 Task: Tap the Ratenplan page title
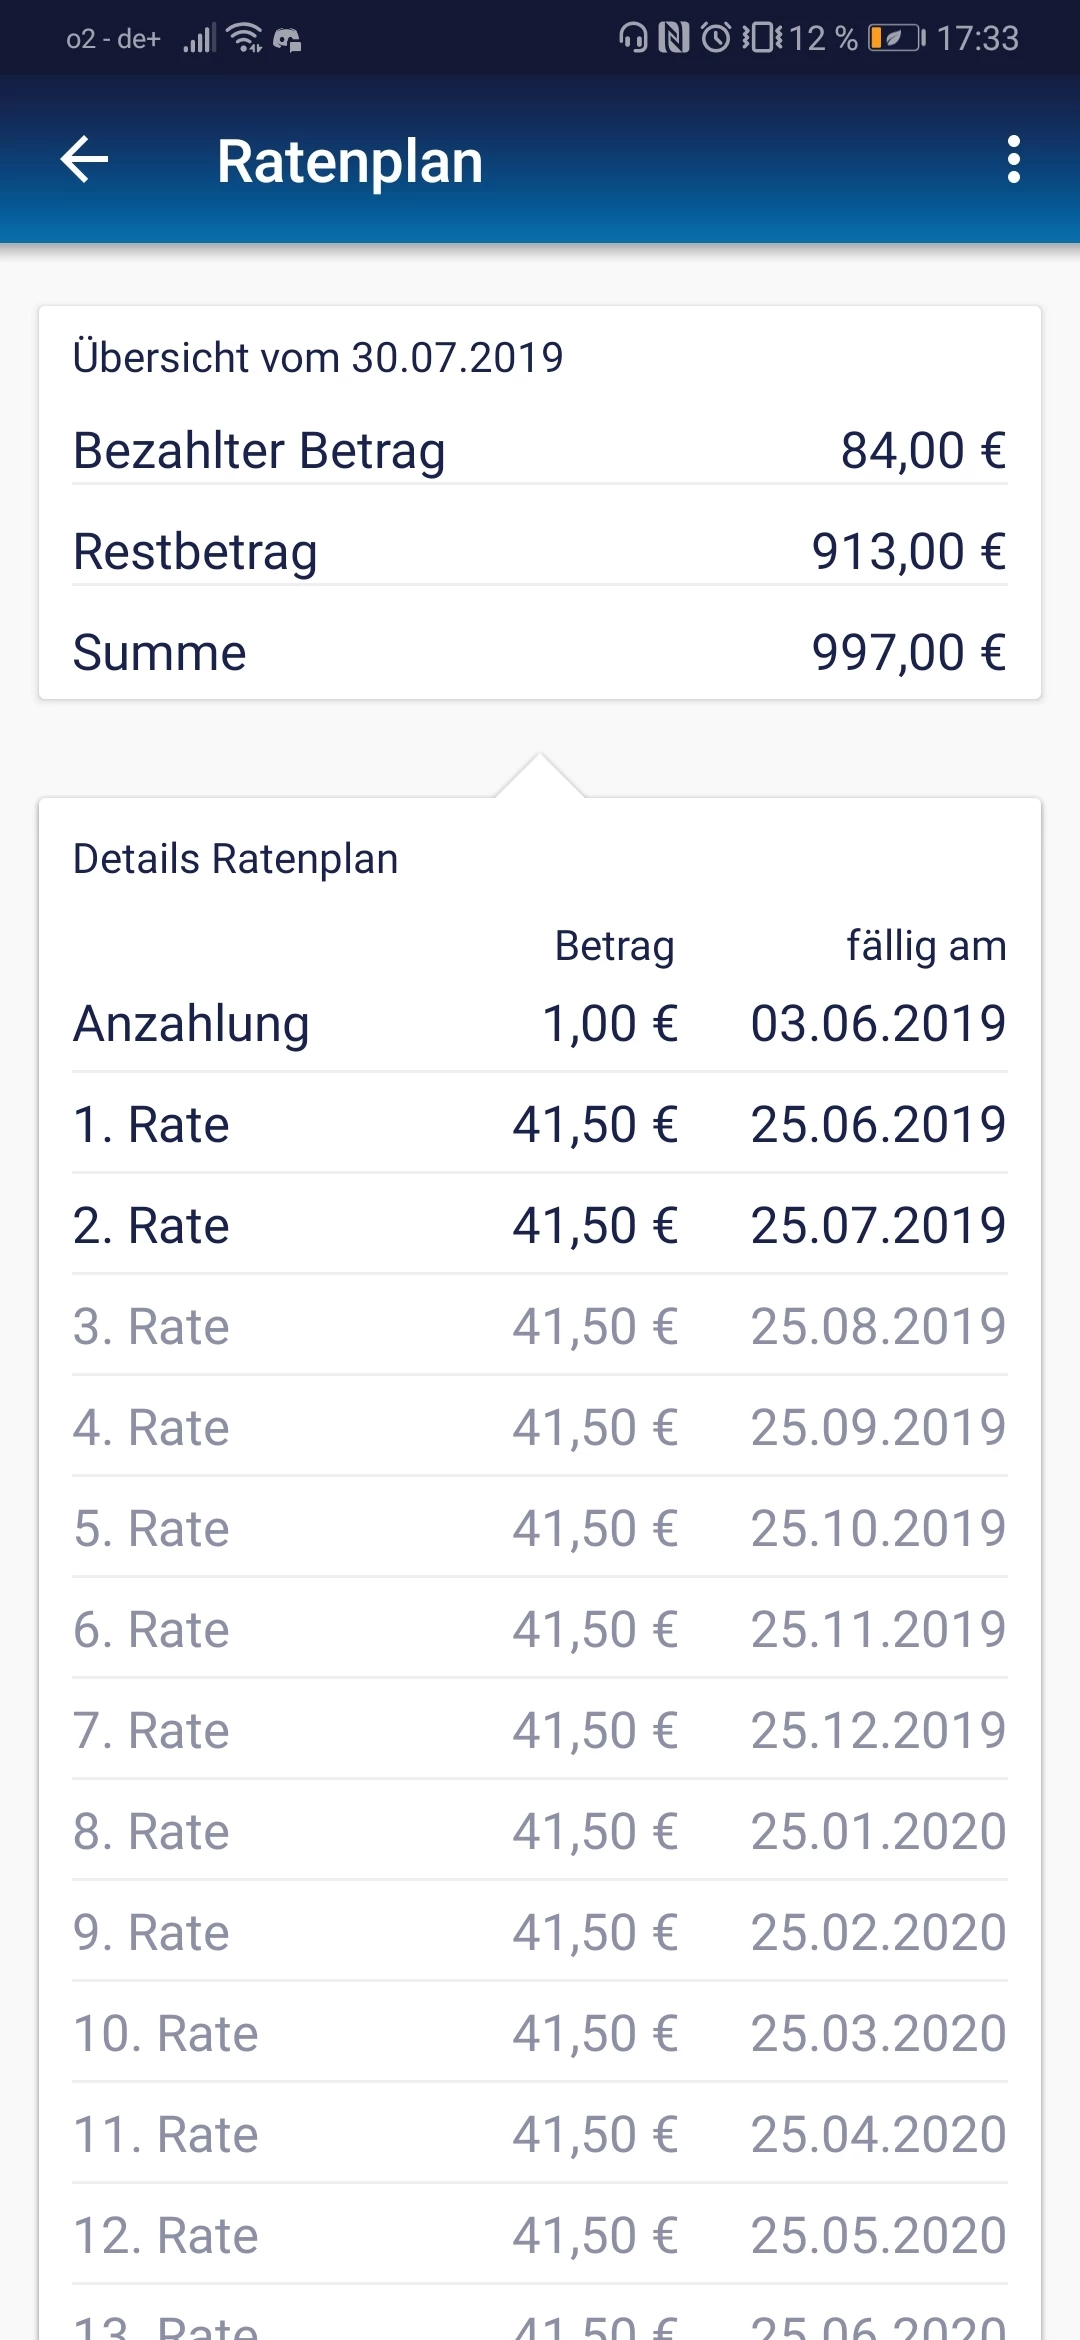tap(350, 161)
